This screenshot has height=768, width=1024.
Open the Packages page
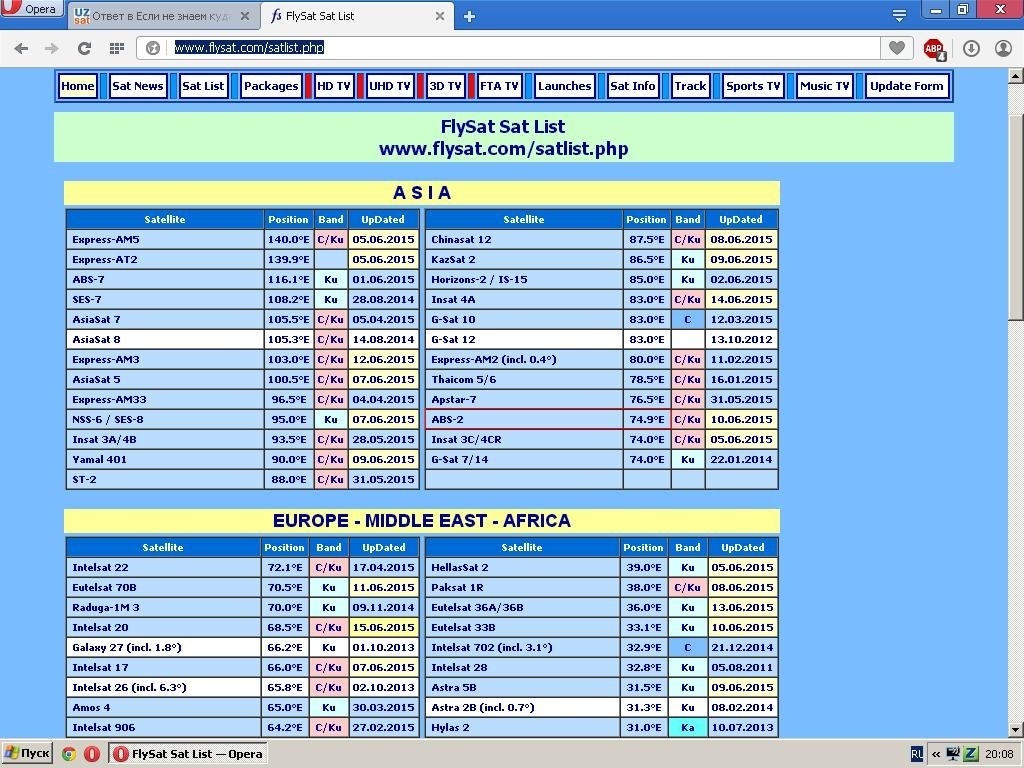point(271,86)
